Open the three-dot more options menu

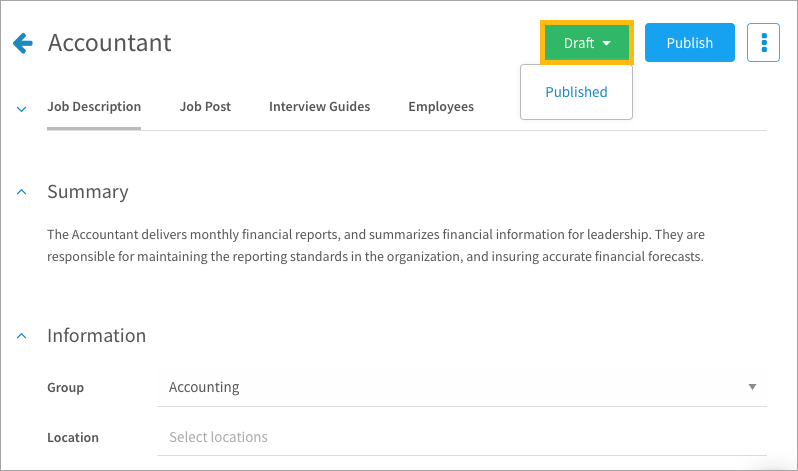pyautogui.click(x=763, y=43)
